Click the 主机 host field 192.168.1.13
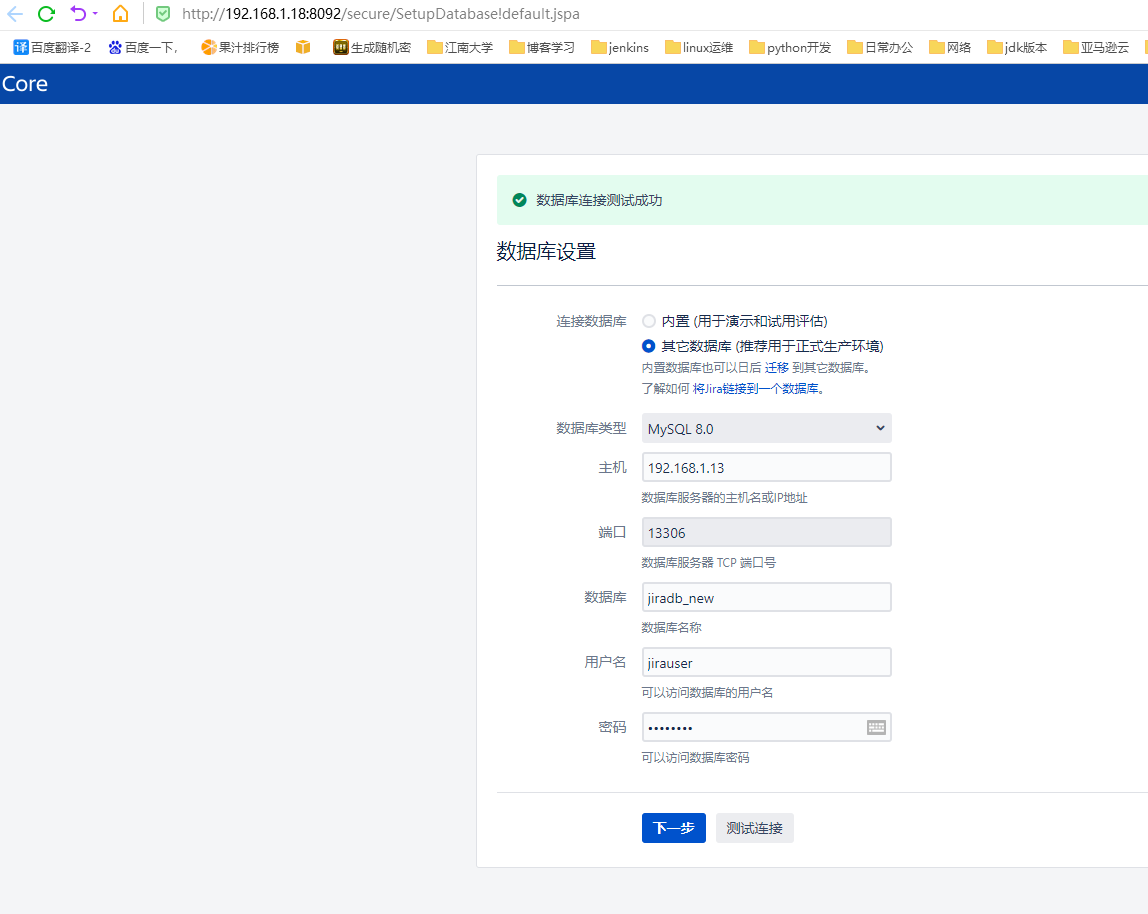Screen dimensions: 1148x914 pyautogui.click(x=767, y=467)
